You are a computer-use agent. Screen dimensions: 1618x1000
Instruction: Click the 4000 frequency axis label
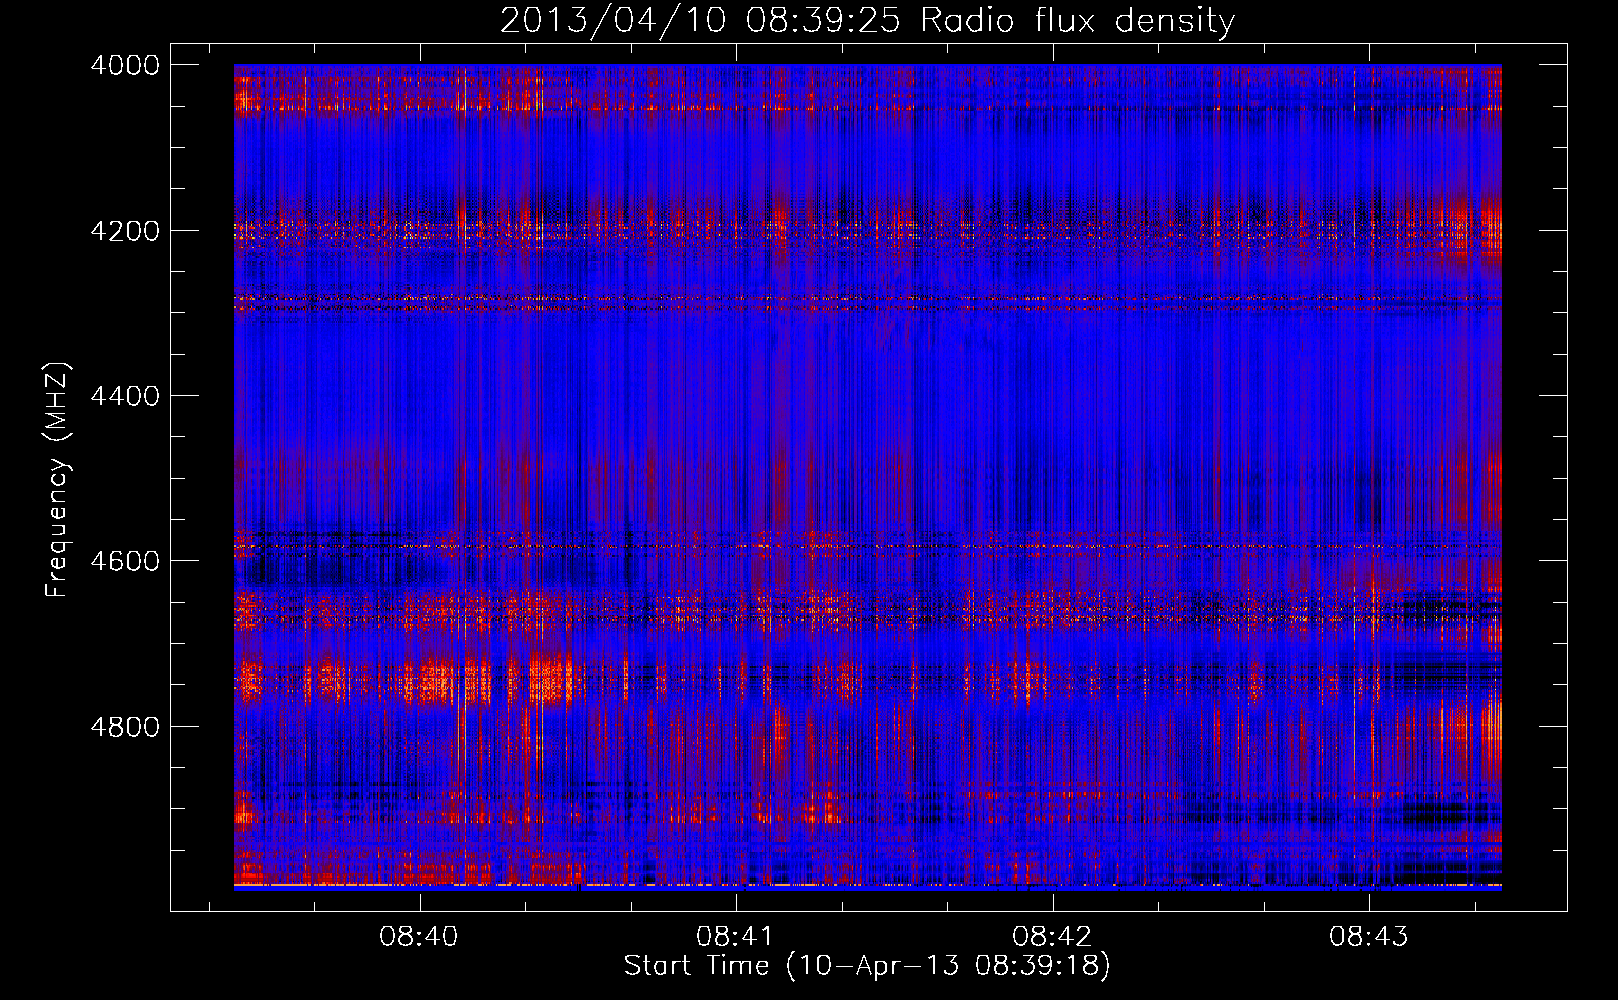point(125,65)
